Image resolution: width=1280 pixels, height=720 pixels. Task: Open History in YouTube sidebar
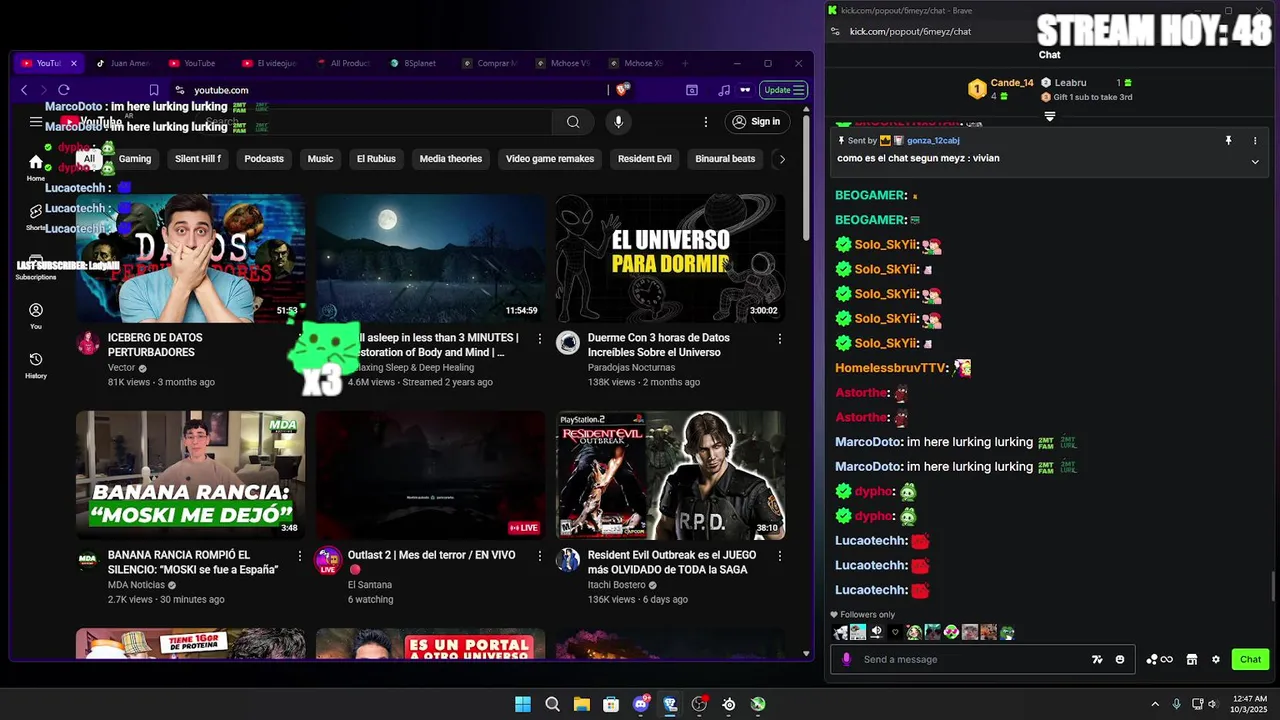(36, 365)
